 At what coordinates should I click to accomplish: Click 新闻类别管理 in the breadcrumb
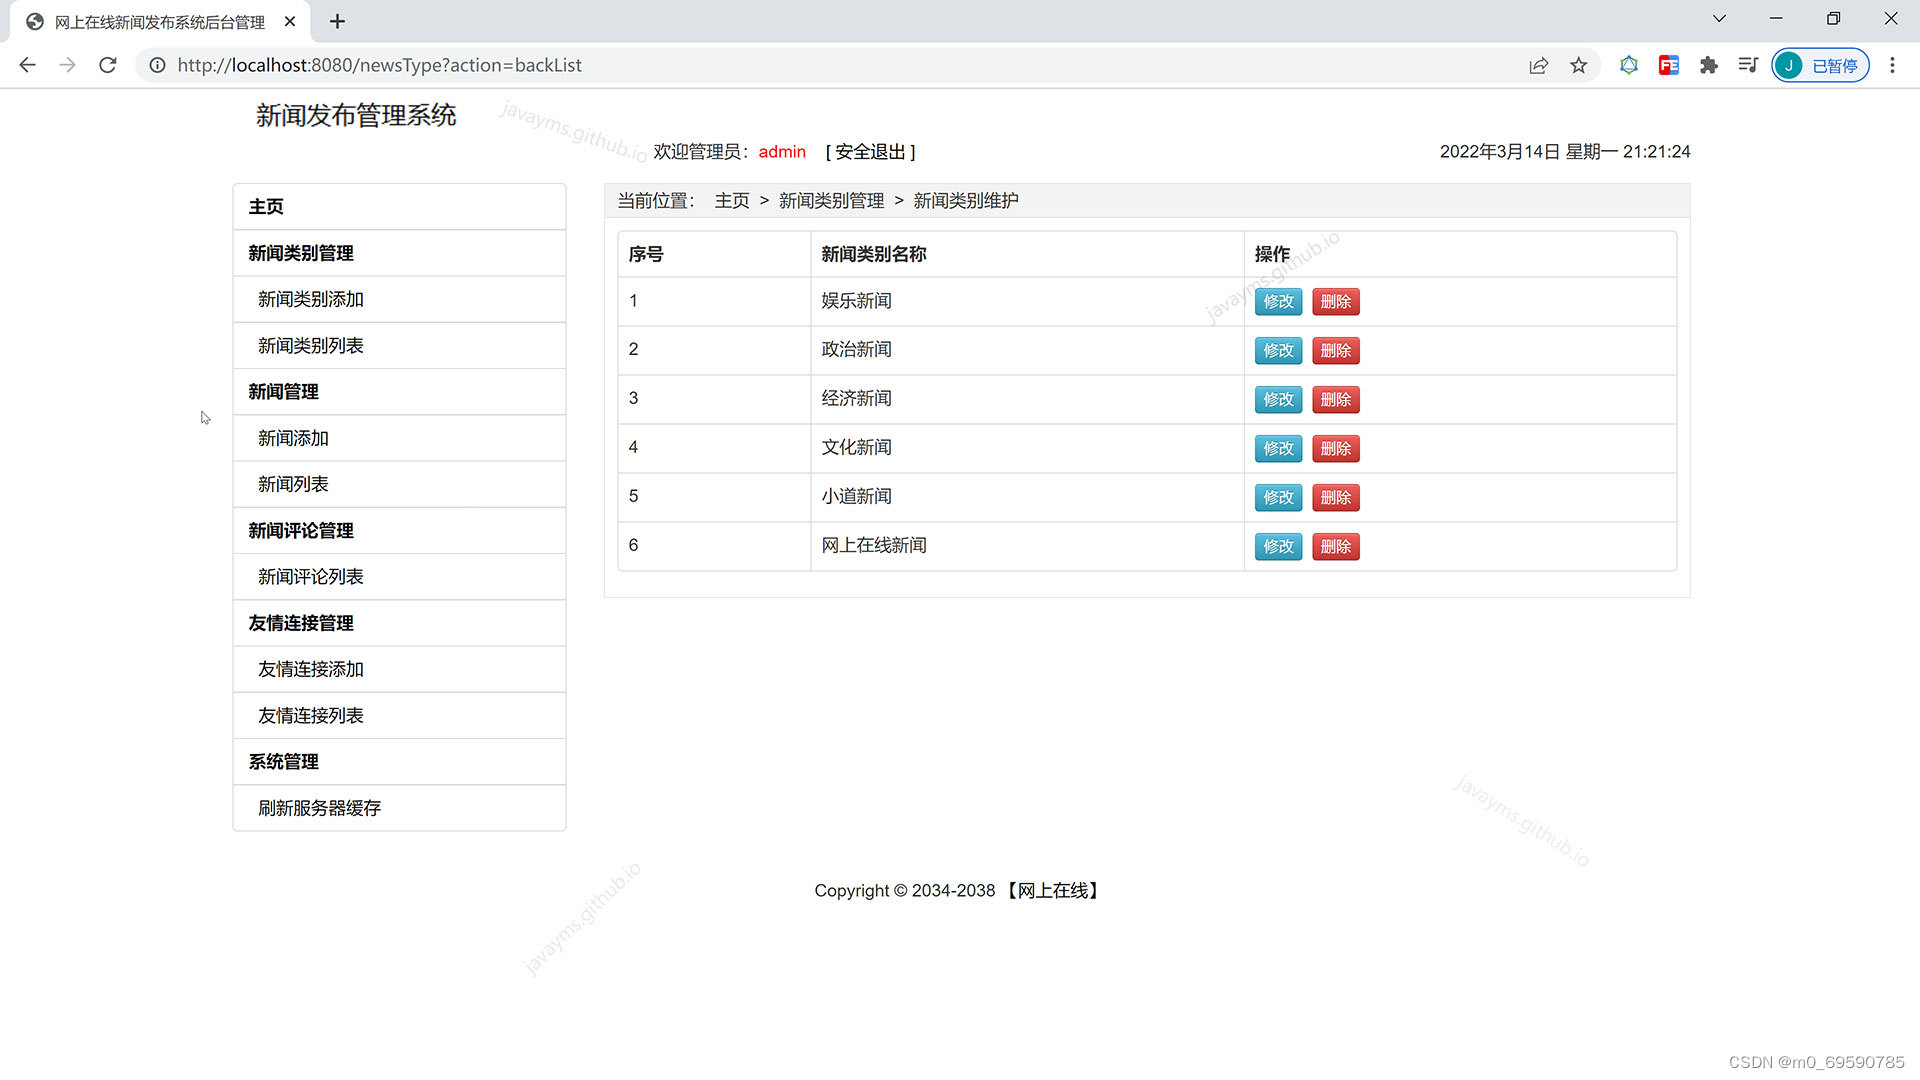tap(831, 201)
